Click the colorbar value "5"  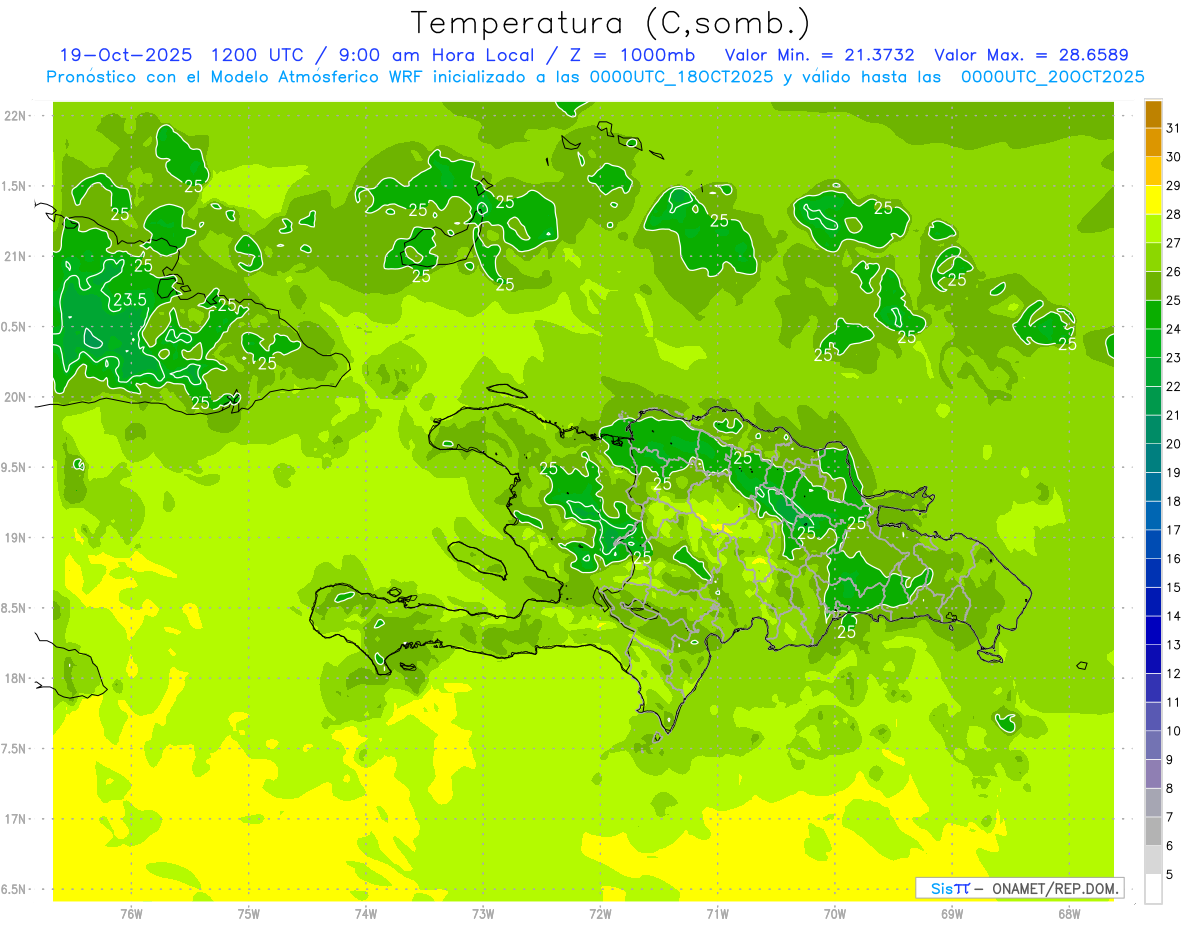pyautogui.click(x=1170, y=875)
